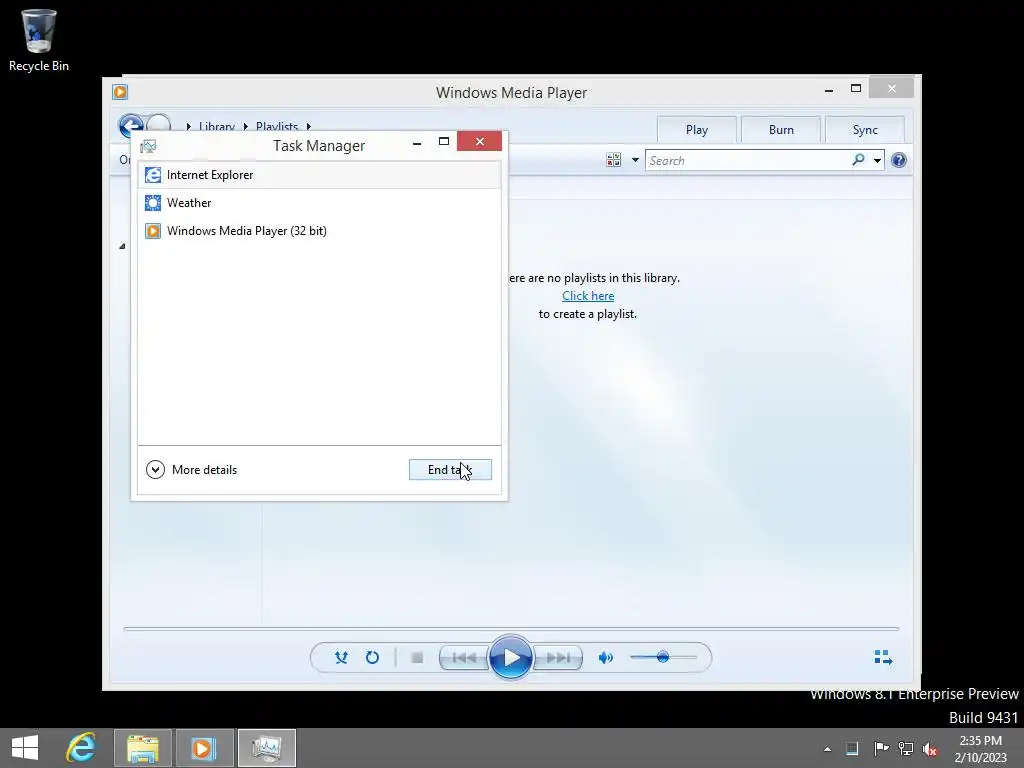Open Internet Explorer from the taskbar
The image size is (1024, 768).
point(82,748)
